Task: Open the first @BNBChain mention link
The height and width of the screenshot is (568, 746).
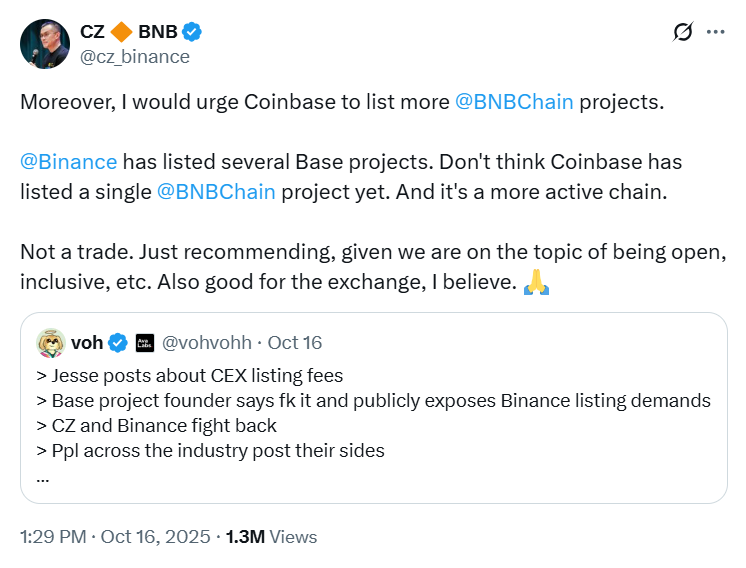Action: point(514,104)
